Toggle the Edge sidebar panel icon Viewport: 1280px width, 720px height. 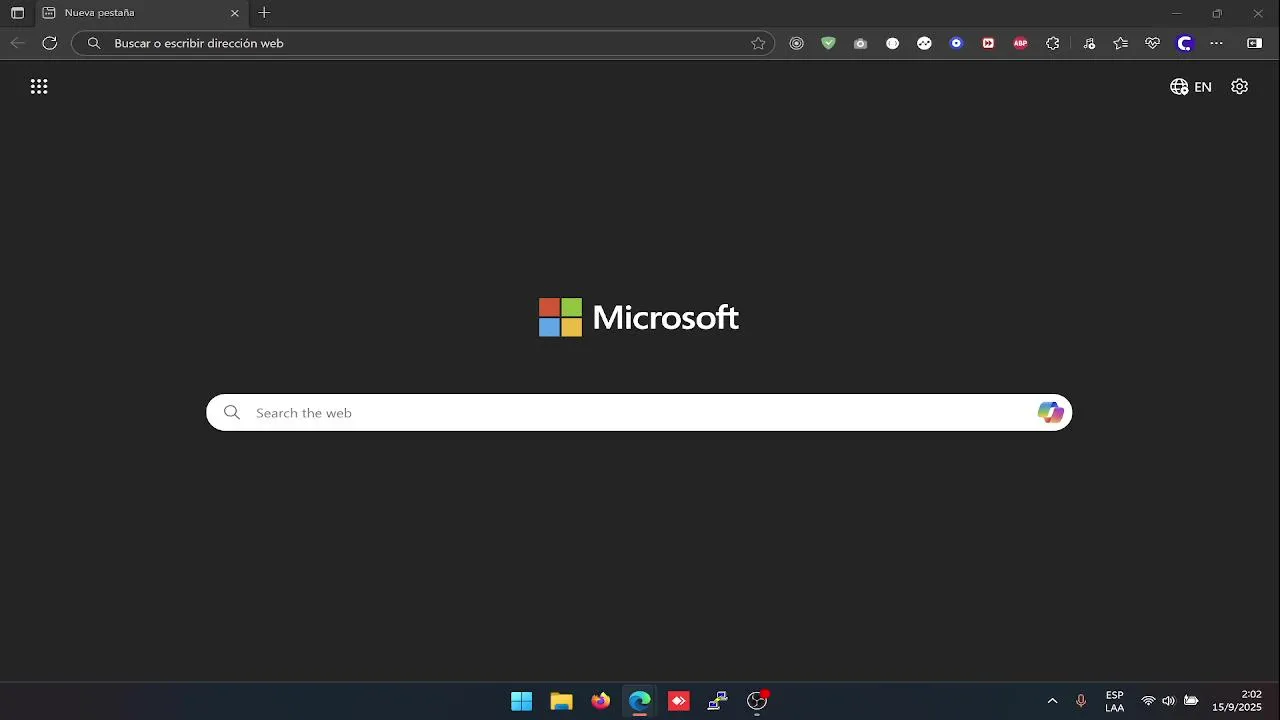coord(1254,43)
